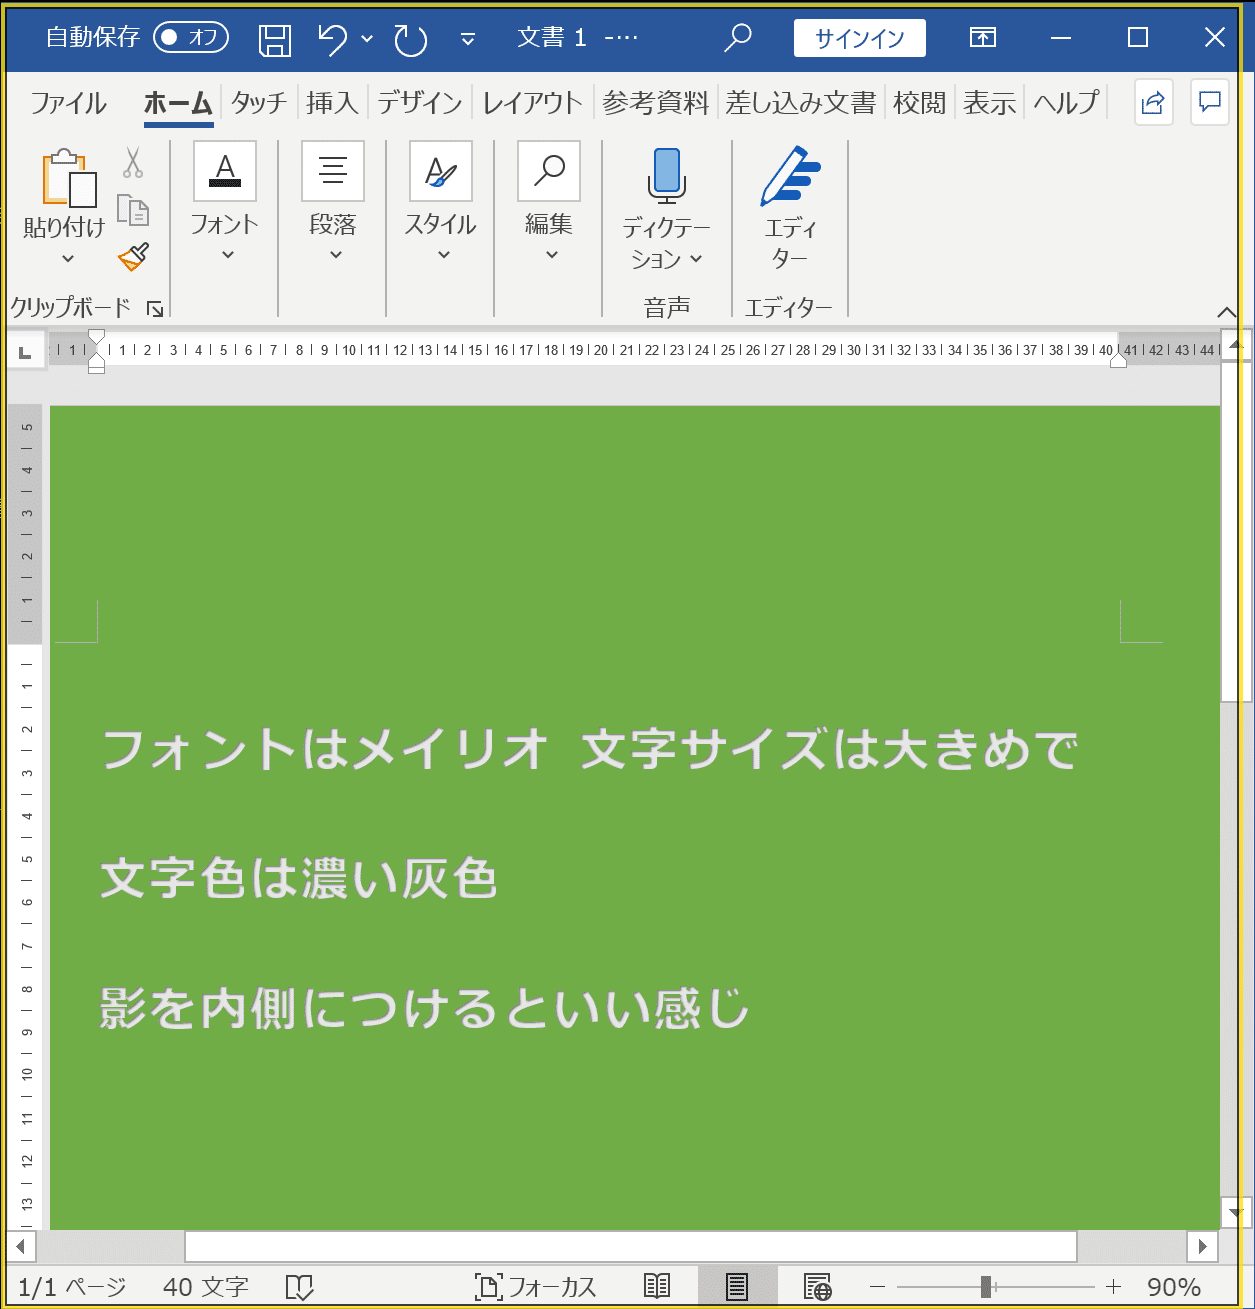Screen dimensions: 1255x1309
Task: Undo the last action
Action: (x=333, y=39)
